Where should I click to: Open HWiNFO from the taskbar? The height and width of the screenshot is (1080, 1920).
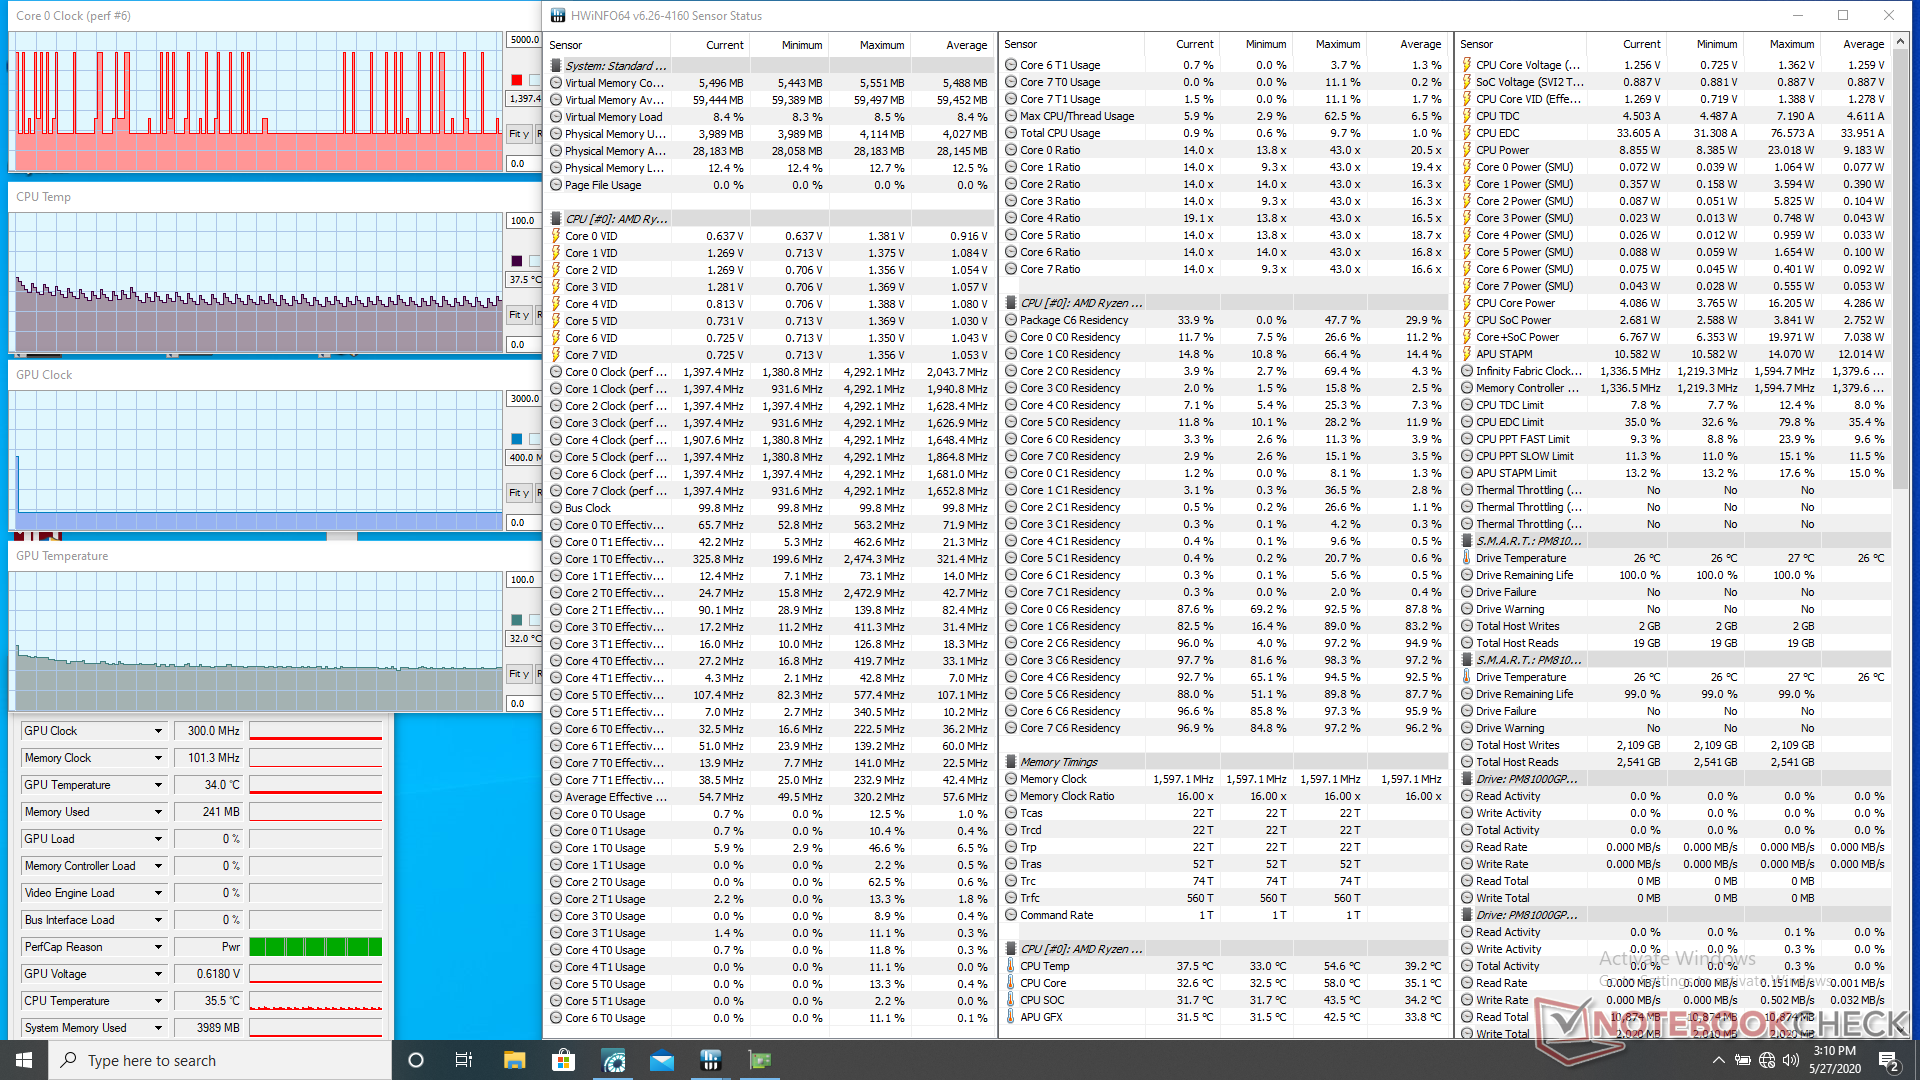pyautogui.click(x=711, y=1060)
